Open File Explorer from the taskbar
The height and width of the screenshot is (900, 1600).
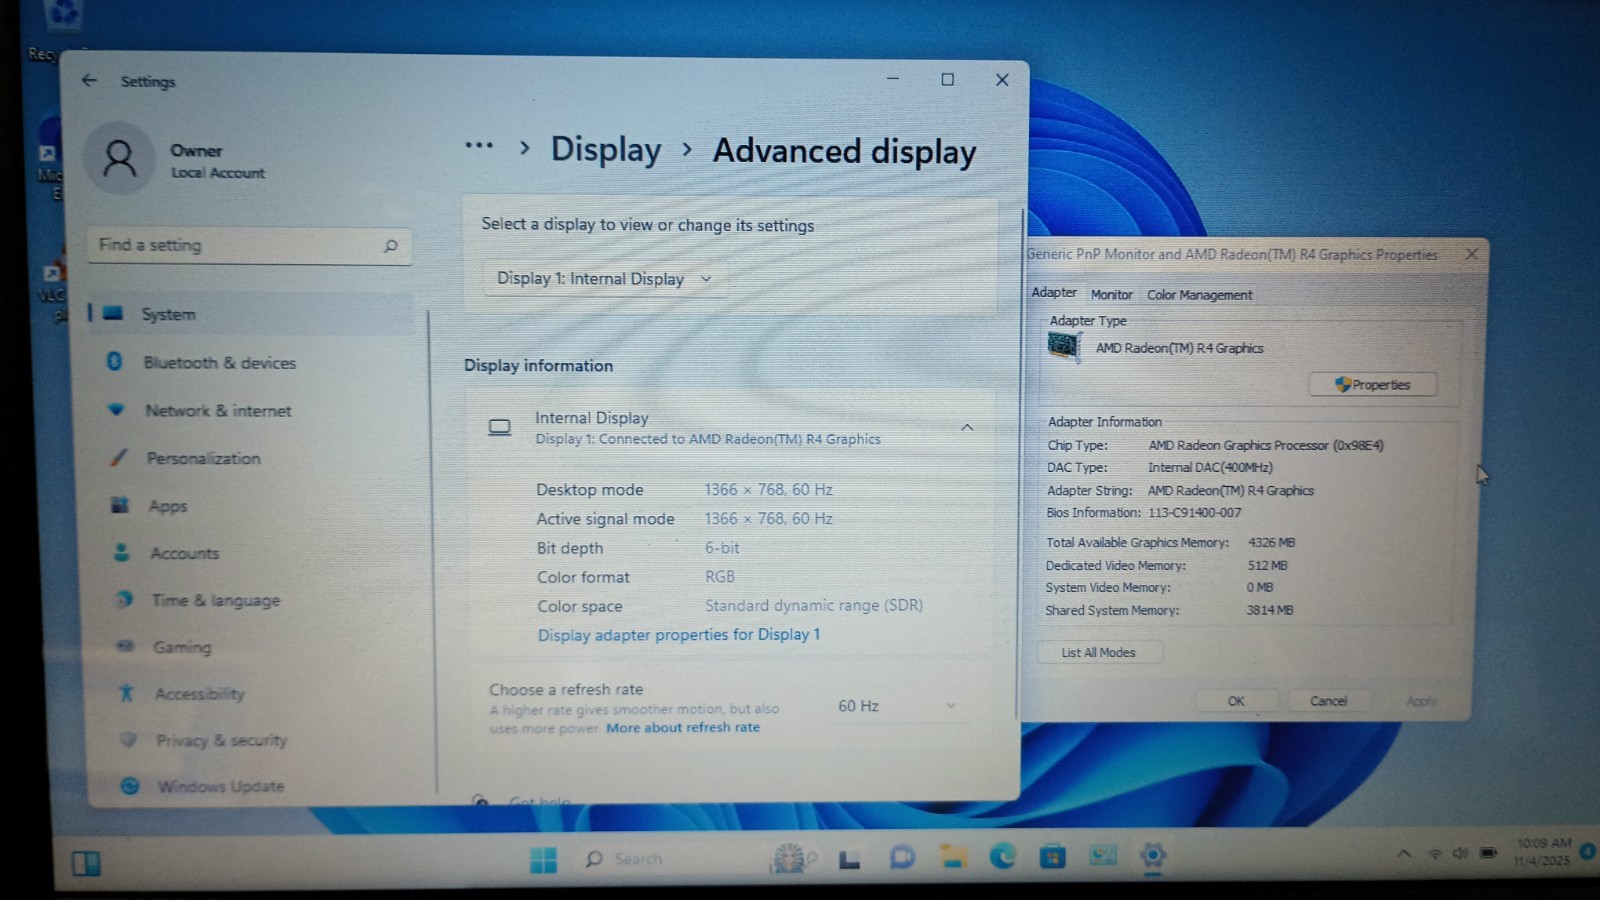coord(952,857)
